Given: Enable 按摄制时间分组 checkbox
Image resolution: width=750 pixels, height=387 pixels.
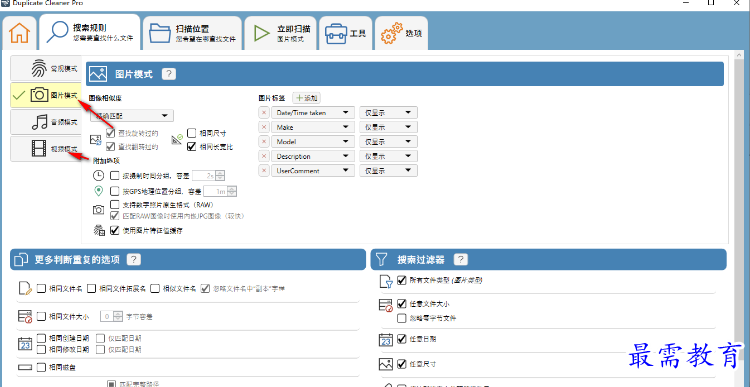Looking at the screenshot, I should pos(114,176).
